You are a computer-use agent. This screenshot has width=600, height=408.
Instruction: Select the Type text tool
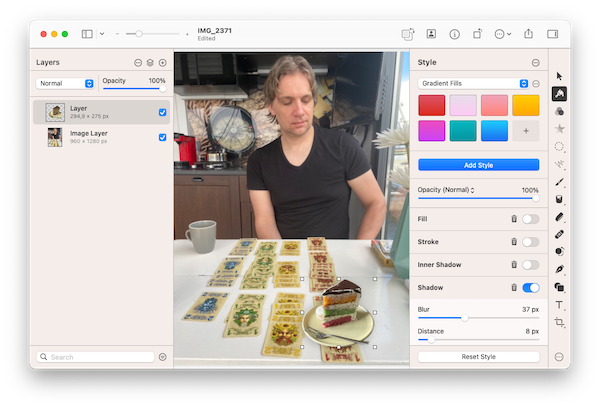pos(559,305)
